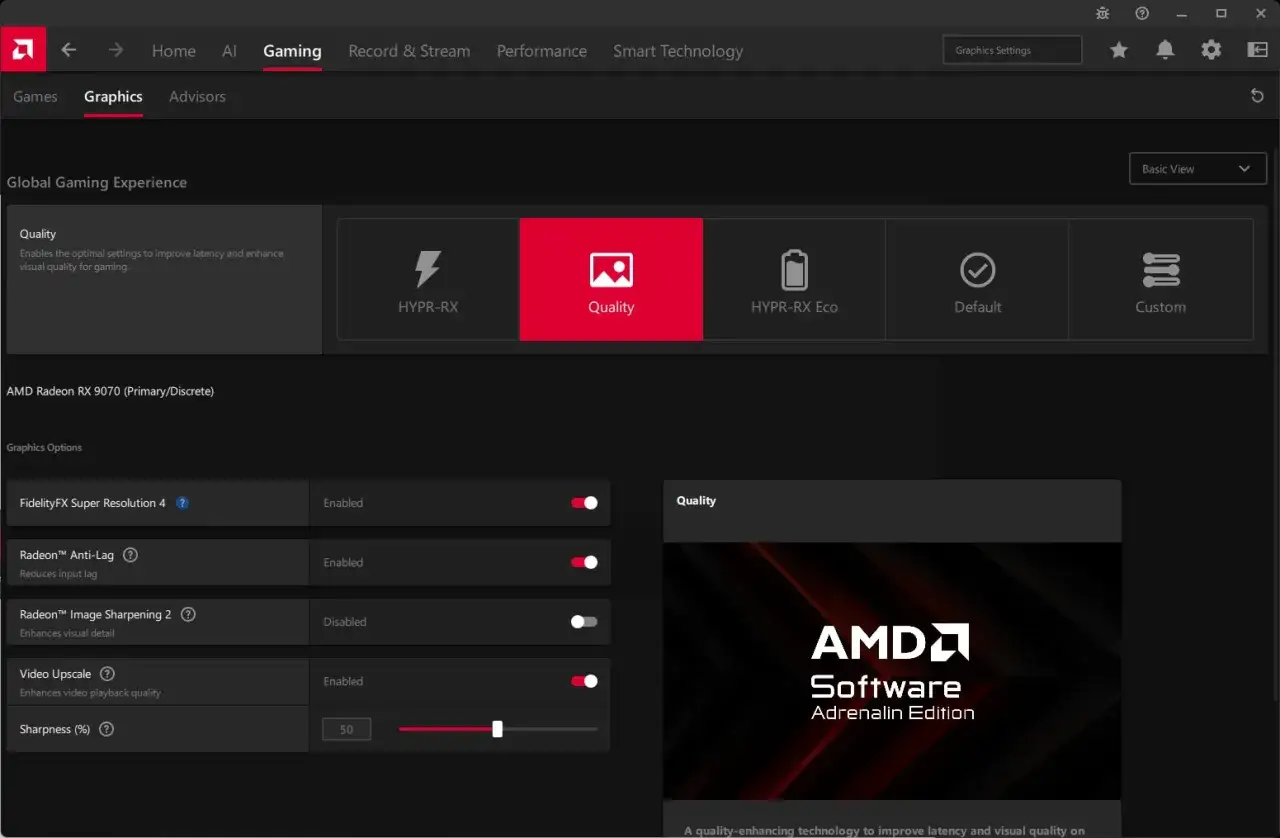Reset graphics settings with the undo icon
Image resolution: width=1280 pixels, height=838 pixels.
pos(1257,96)
